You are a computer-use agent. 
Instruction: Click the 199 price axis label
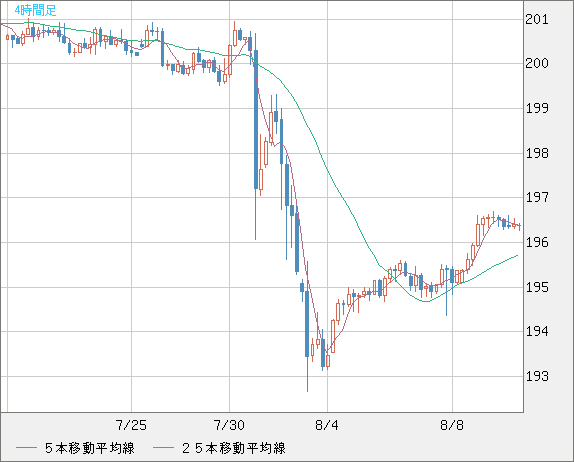coord(537,108)
